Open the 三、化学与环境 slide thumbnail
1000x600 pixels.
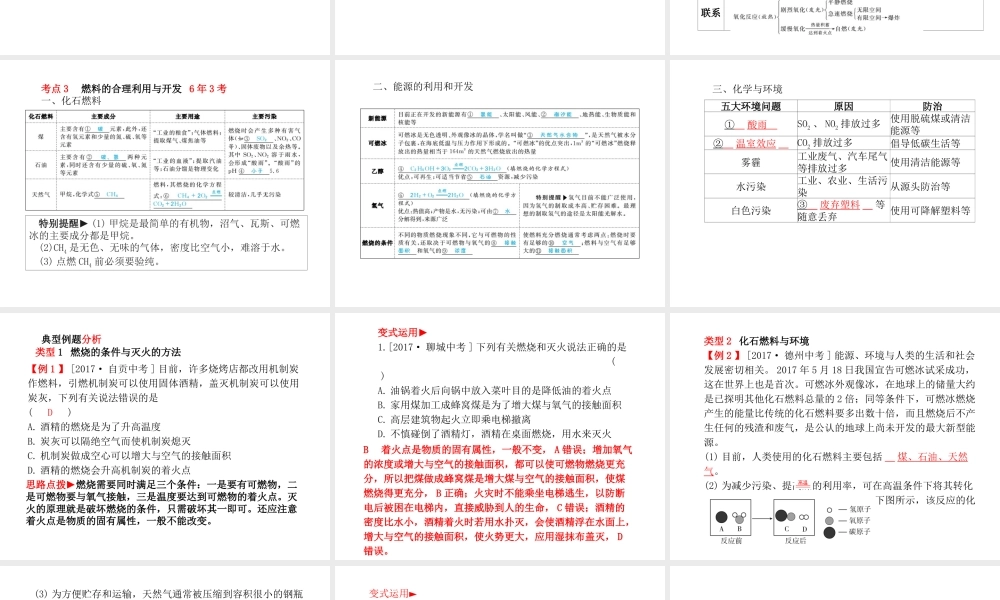[835, 183]
